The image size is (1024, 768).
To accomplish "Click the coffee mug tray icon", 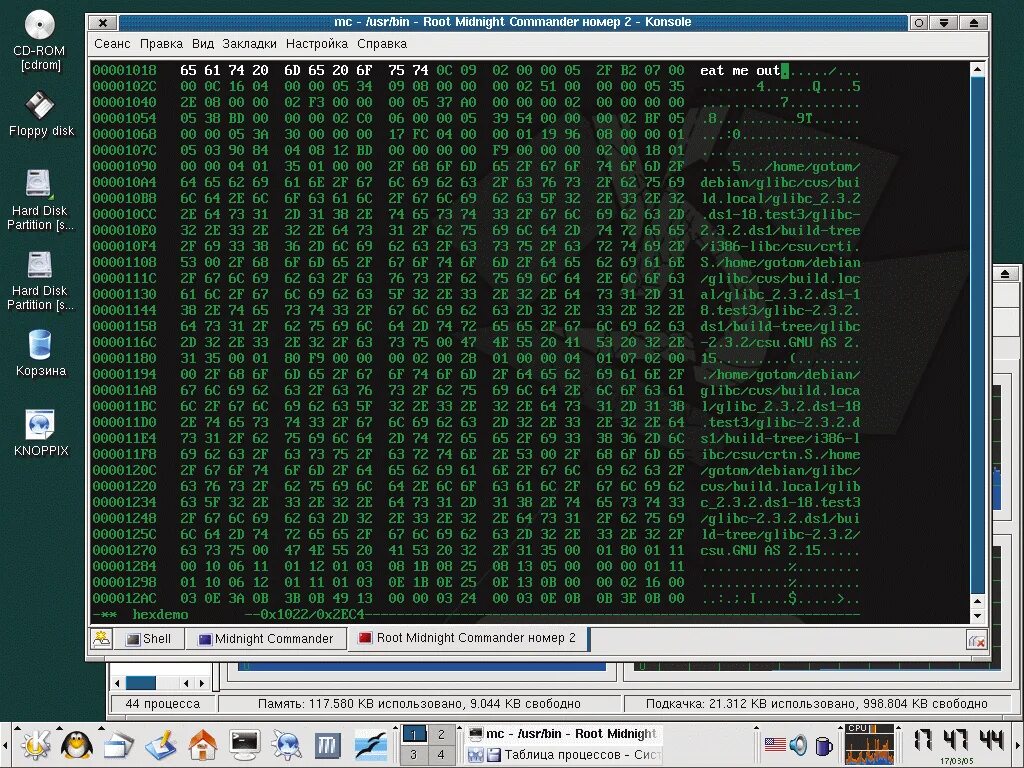I will pyautogui.click(x=824, y=744).
